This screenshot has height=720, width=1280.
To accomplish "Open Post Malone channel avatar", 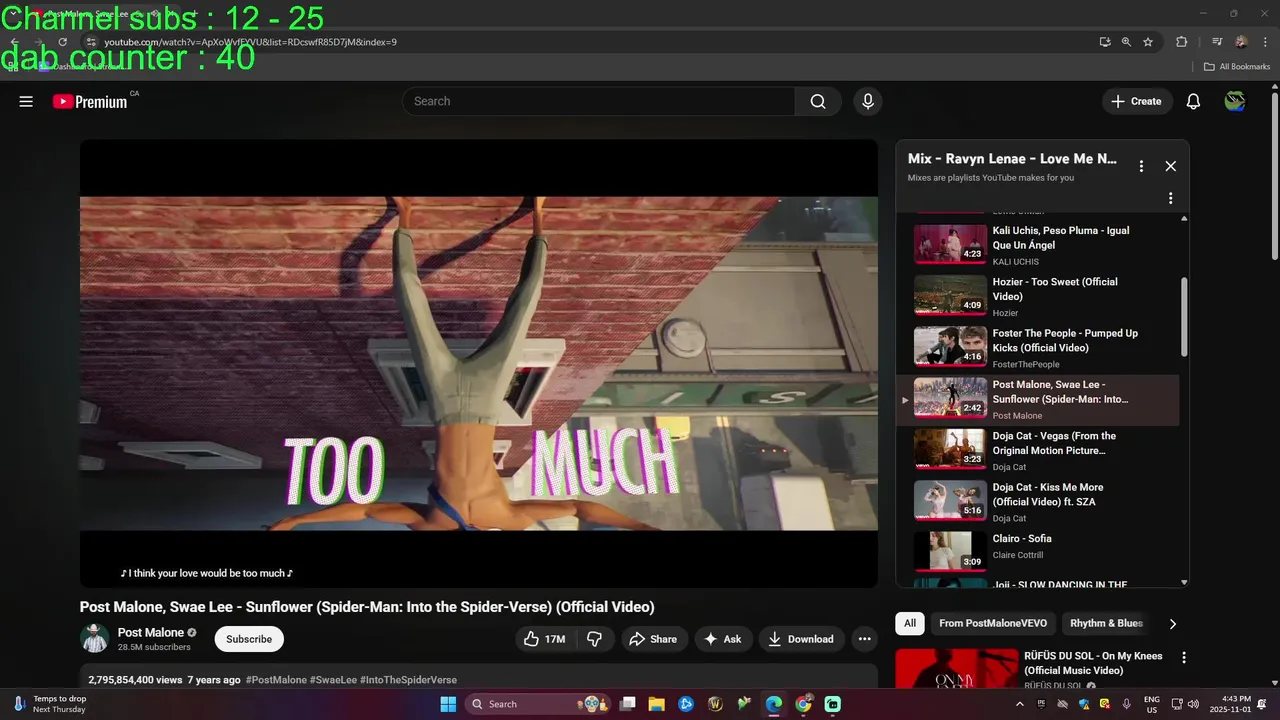I will click(x=95, y=638).
